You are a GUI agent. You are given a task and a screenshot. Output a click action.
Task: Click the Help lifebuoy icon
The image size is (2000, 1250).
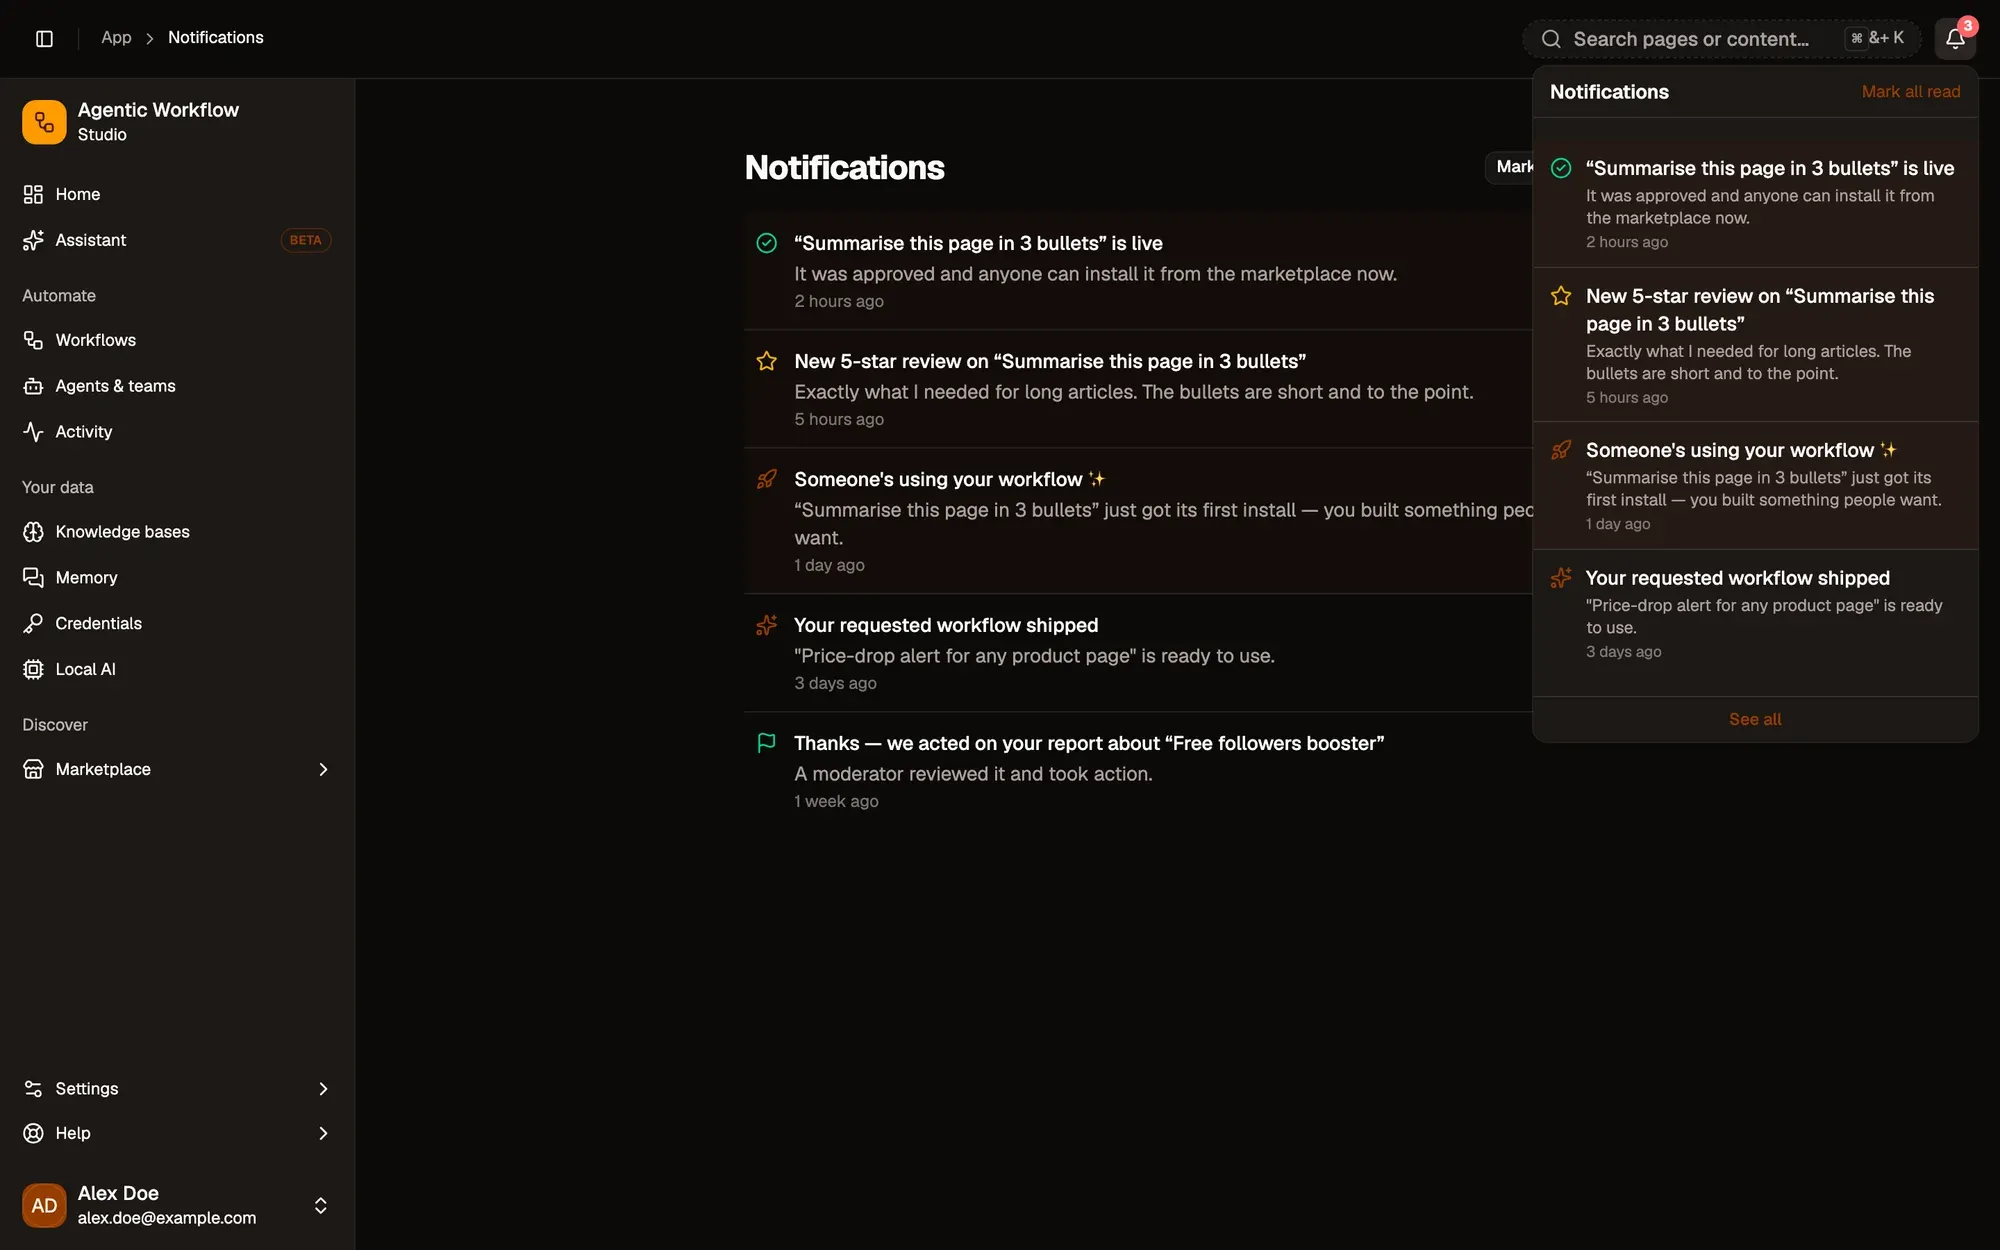click(33, 1133)
